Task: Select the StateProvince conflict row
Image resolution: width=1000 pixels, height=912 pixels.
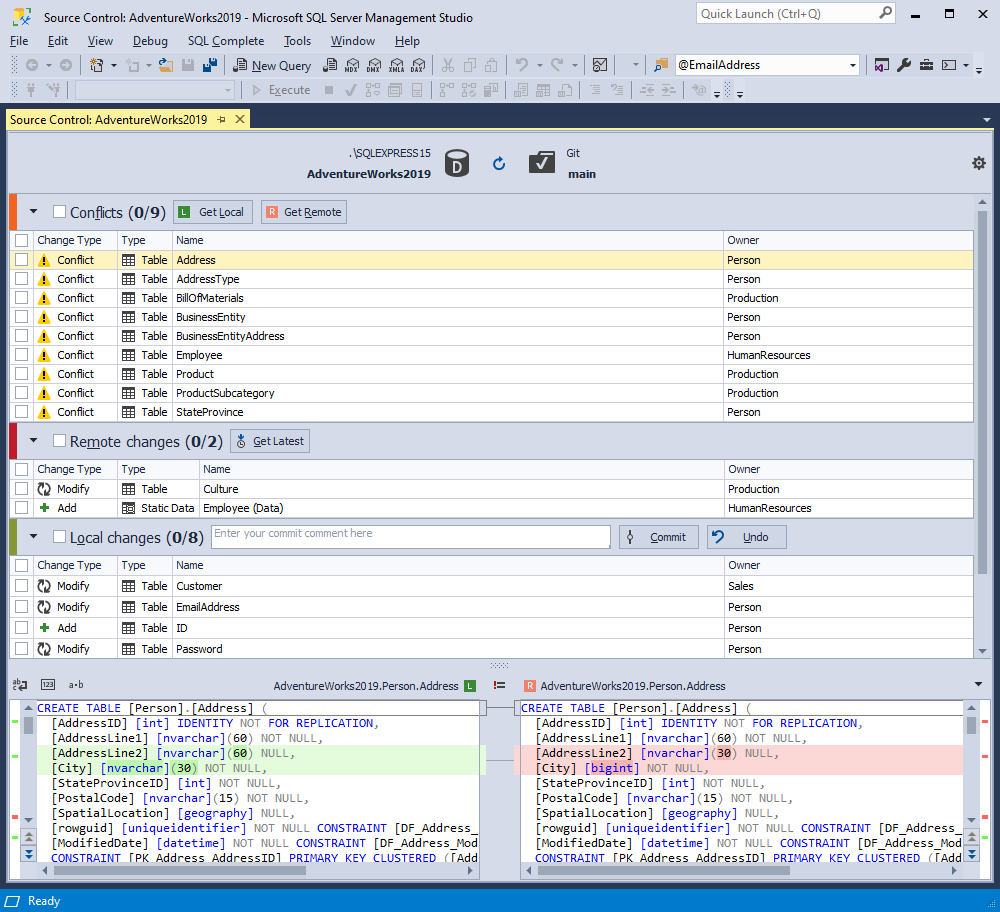Action: tap(491, 412)
